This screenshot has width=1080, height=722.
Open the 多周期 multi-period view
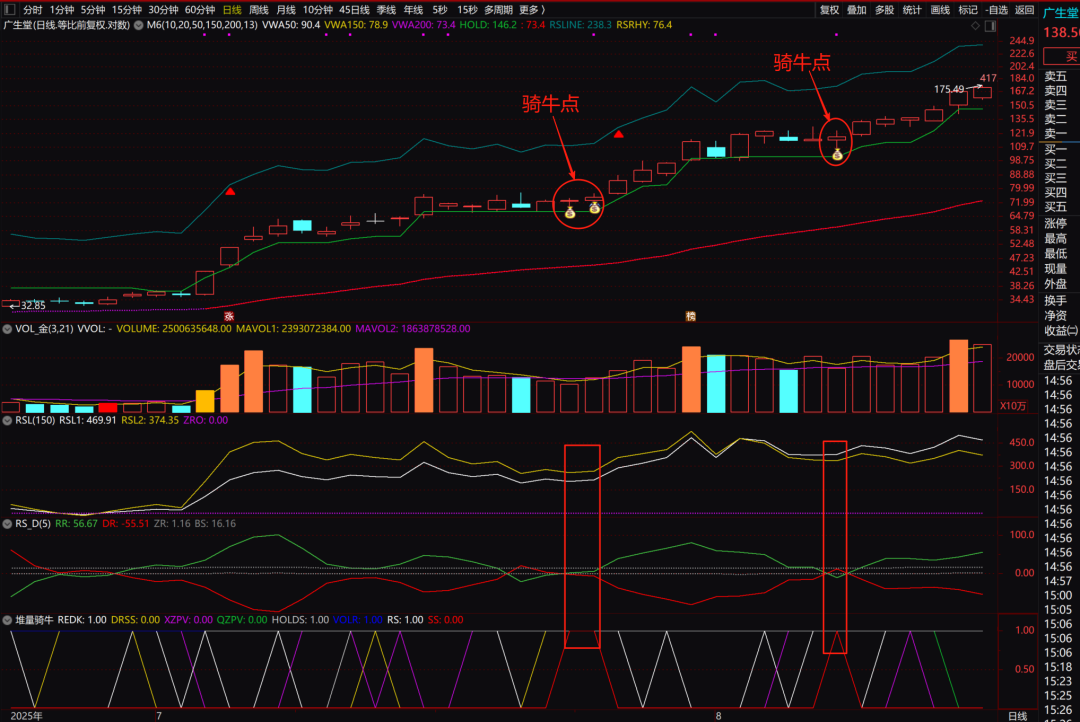[498, 10]
